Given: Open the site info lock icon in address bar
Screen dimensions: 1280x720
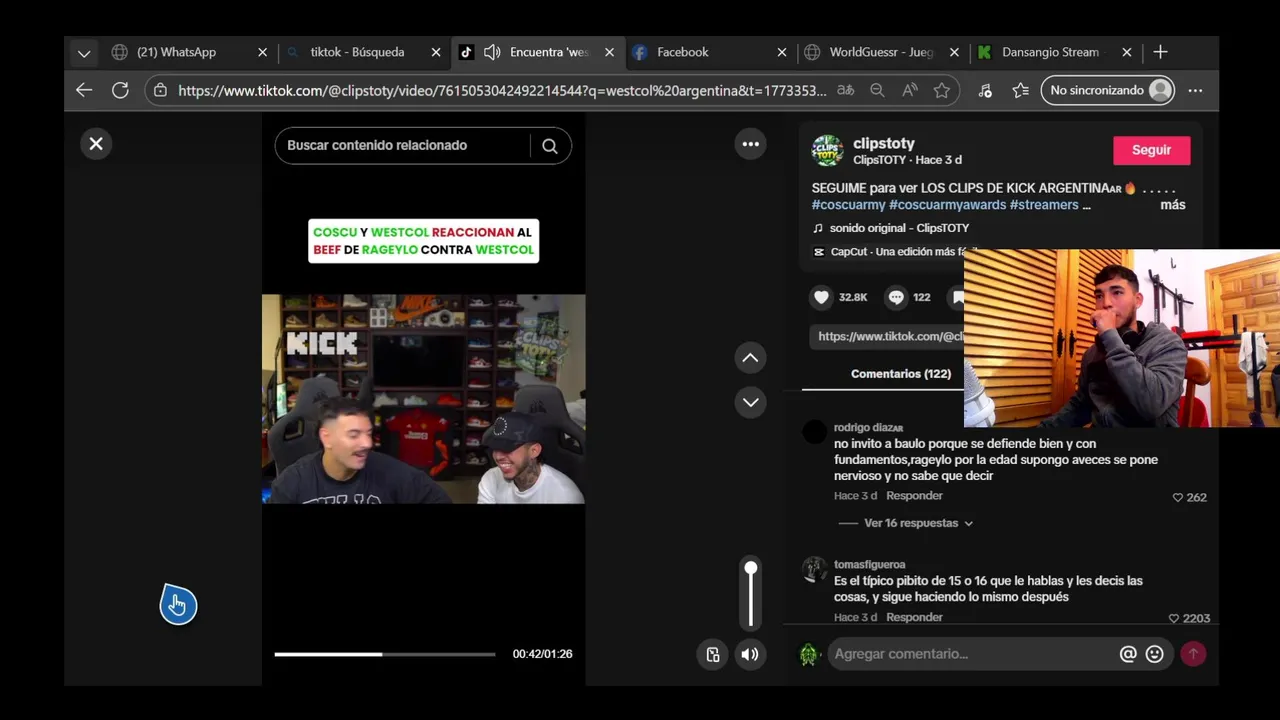Looking at the screenshot, I should click(161, 90).
